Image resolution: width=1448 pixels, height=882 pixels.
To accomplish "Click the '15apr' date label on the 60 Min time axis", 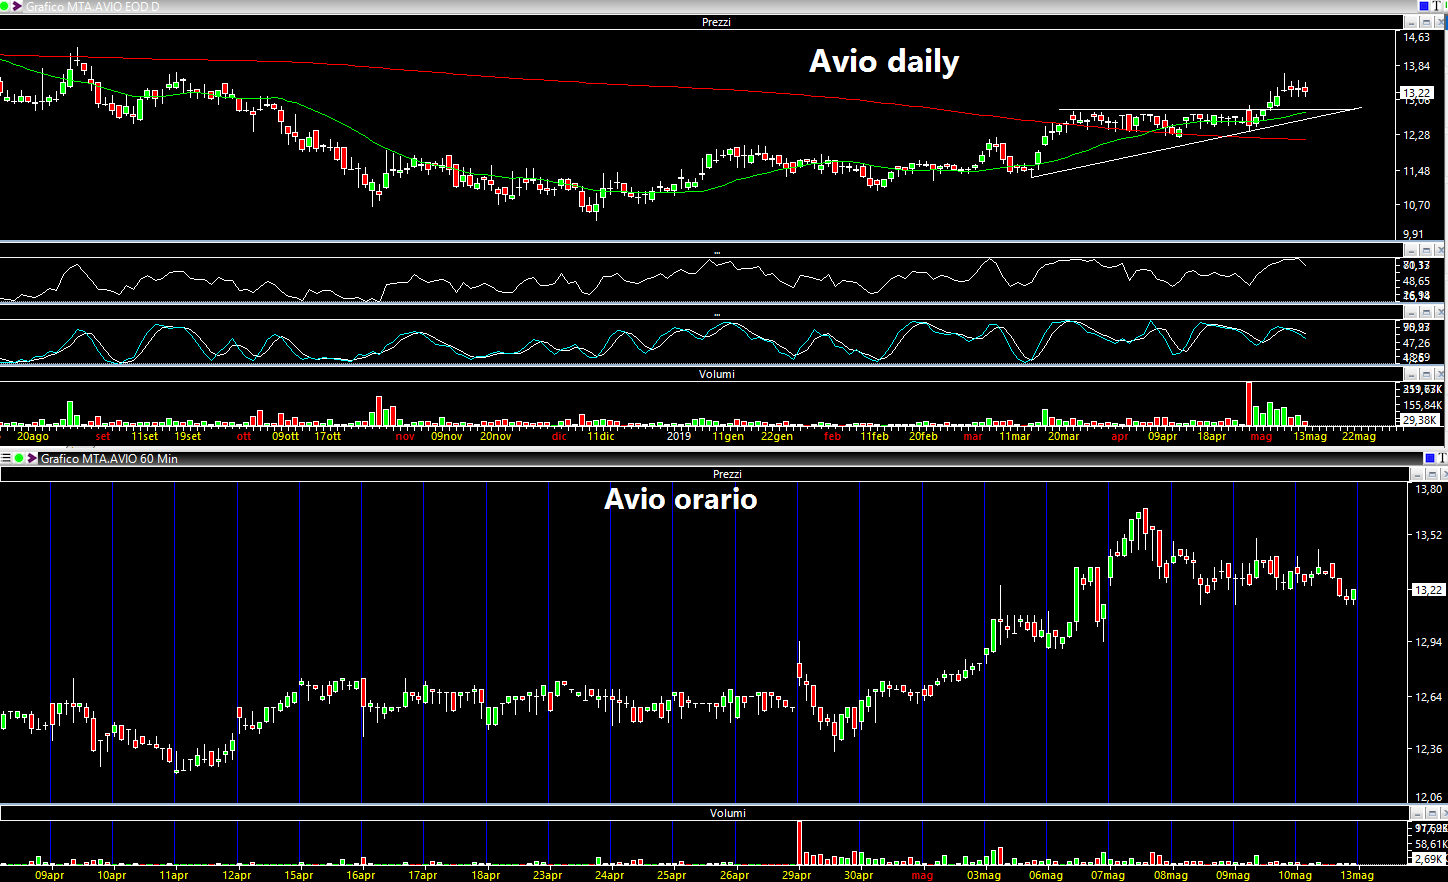I will pyautogui.click(x=298, y=875).
